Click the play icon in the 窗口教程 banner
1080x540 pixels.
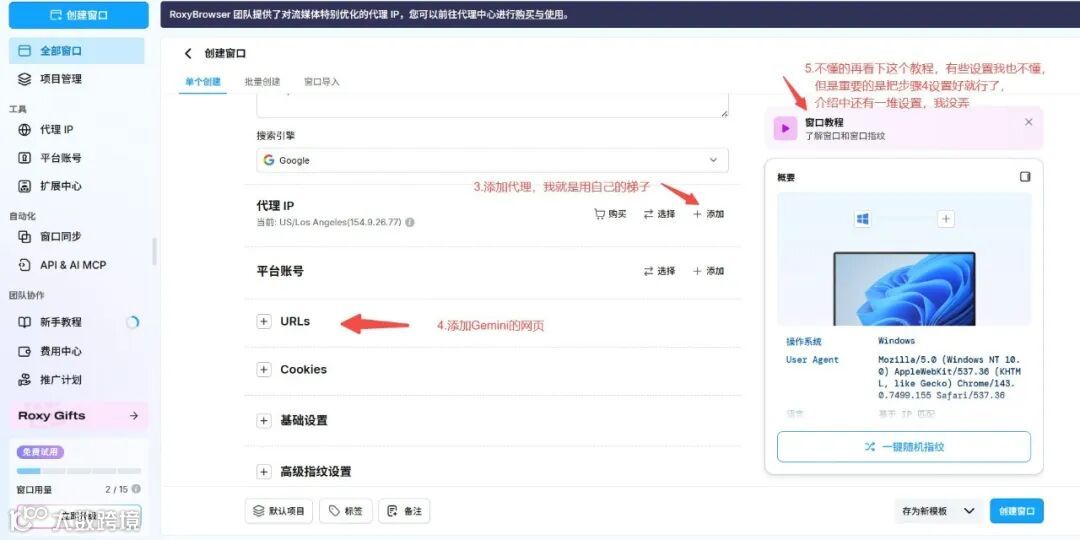pos(785,128)
